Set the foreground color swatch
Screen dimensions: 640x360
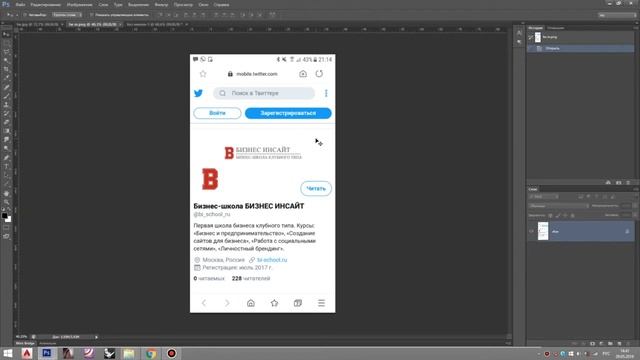(4, 216)
